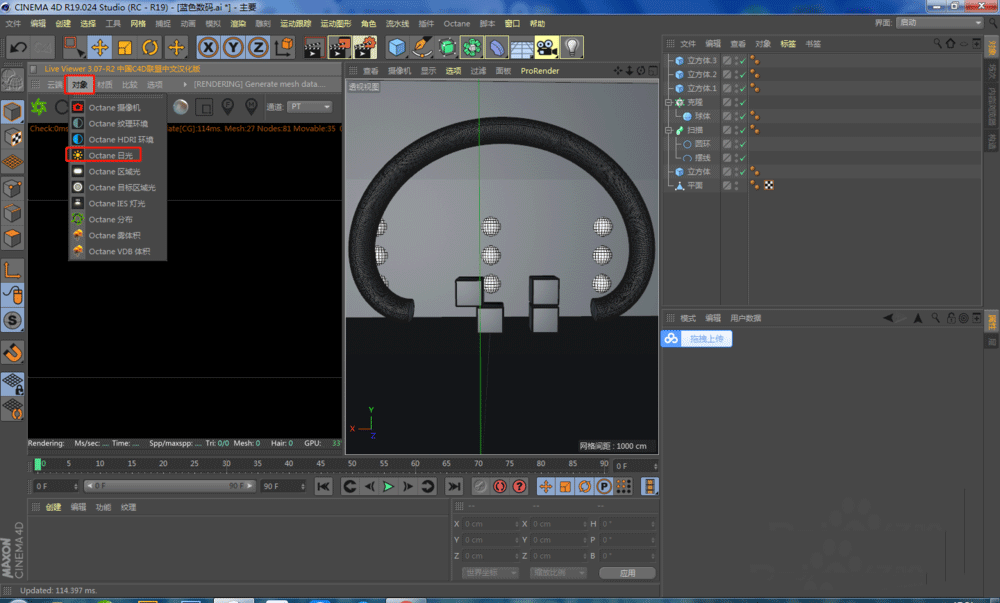Viewport: 1000px width, 603px height.
Task: Click the 应用 apply button
Action: point(627,573)
